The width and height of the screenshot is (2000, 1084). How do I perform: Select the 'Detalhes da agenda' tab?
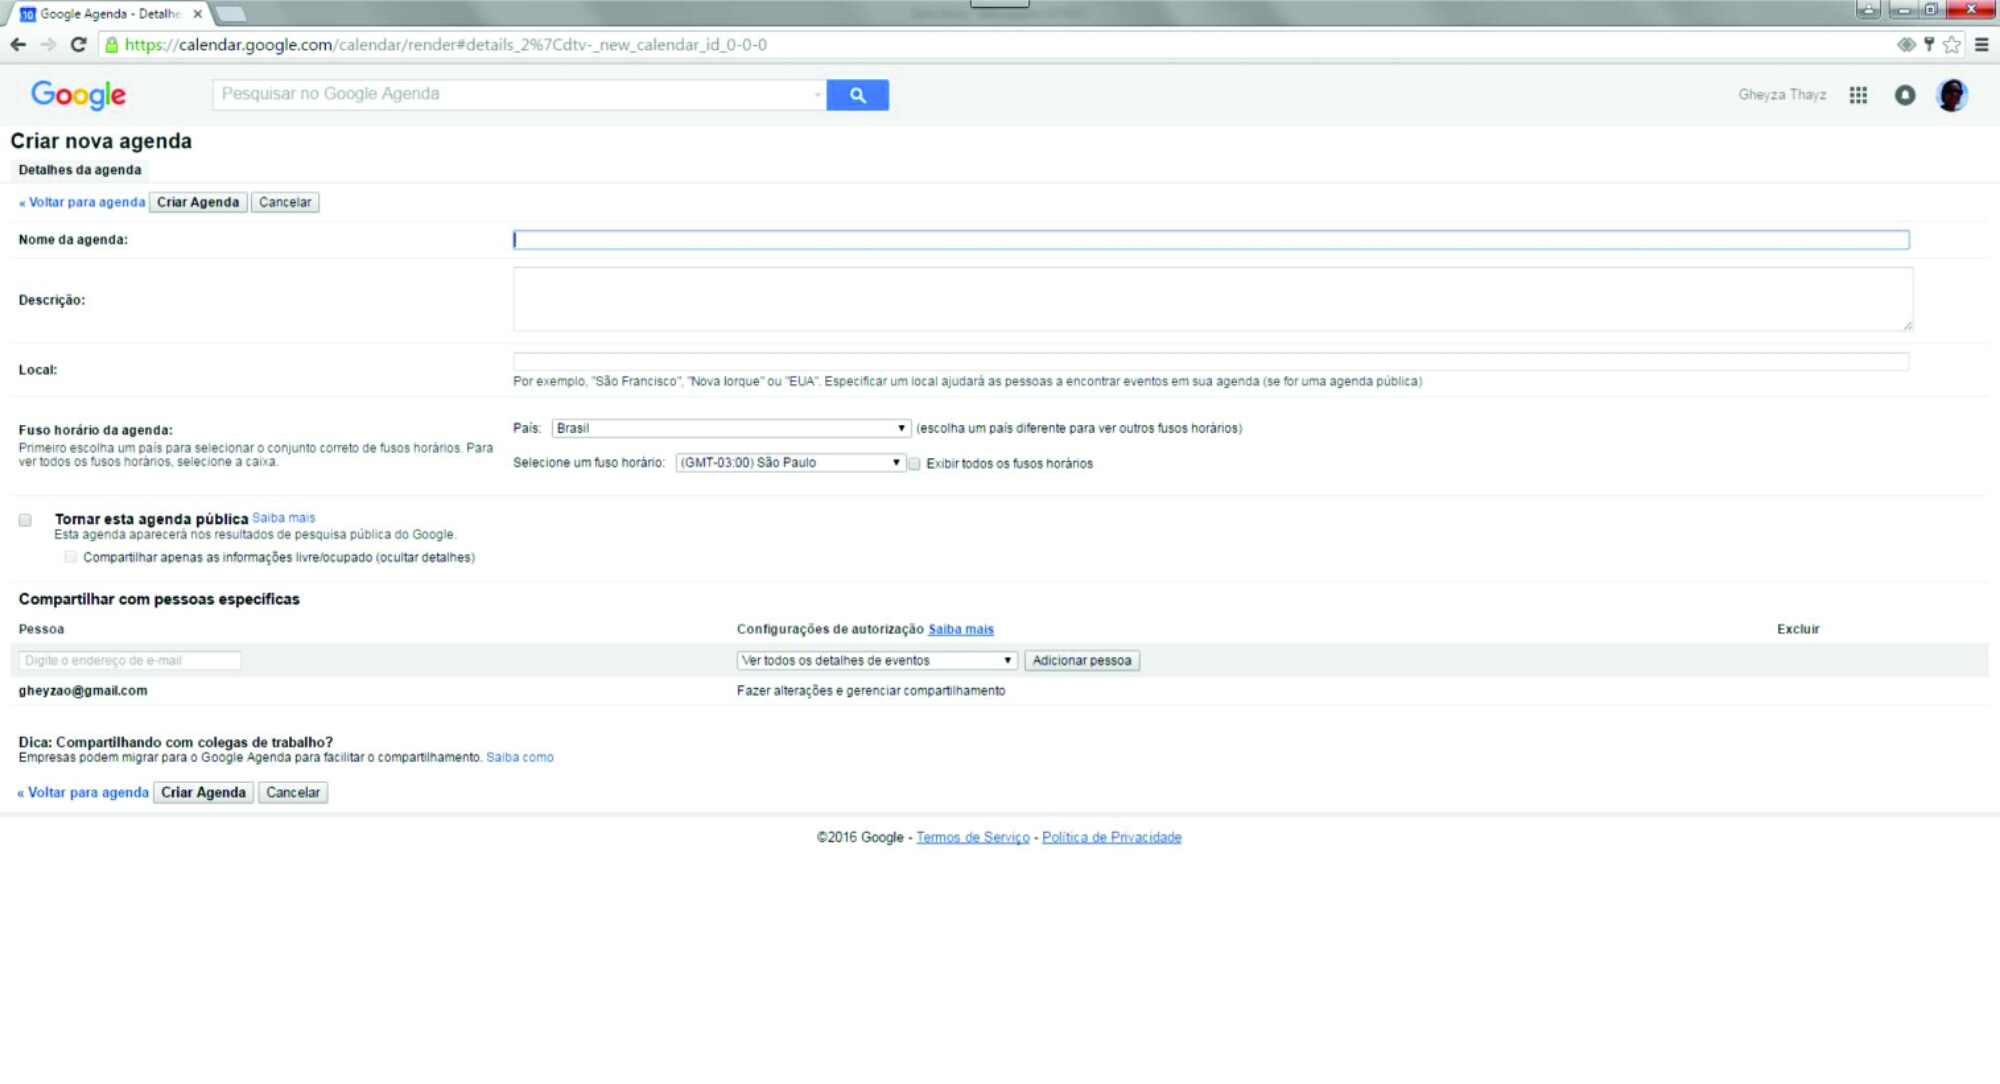tap(80, 170)
